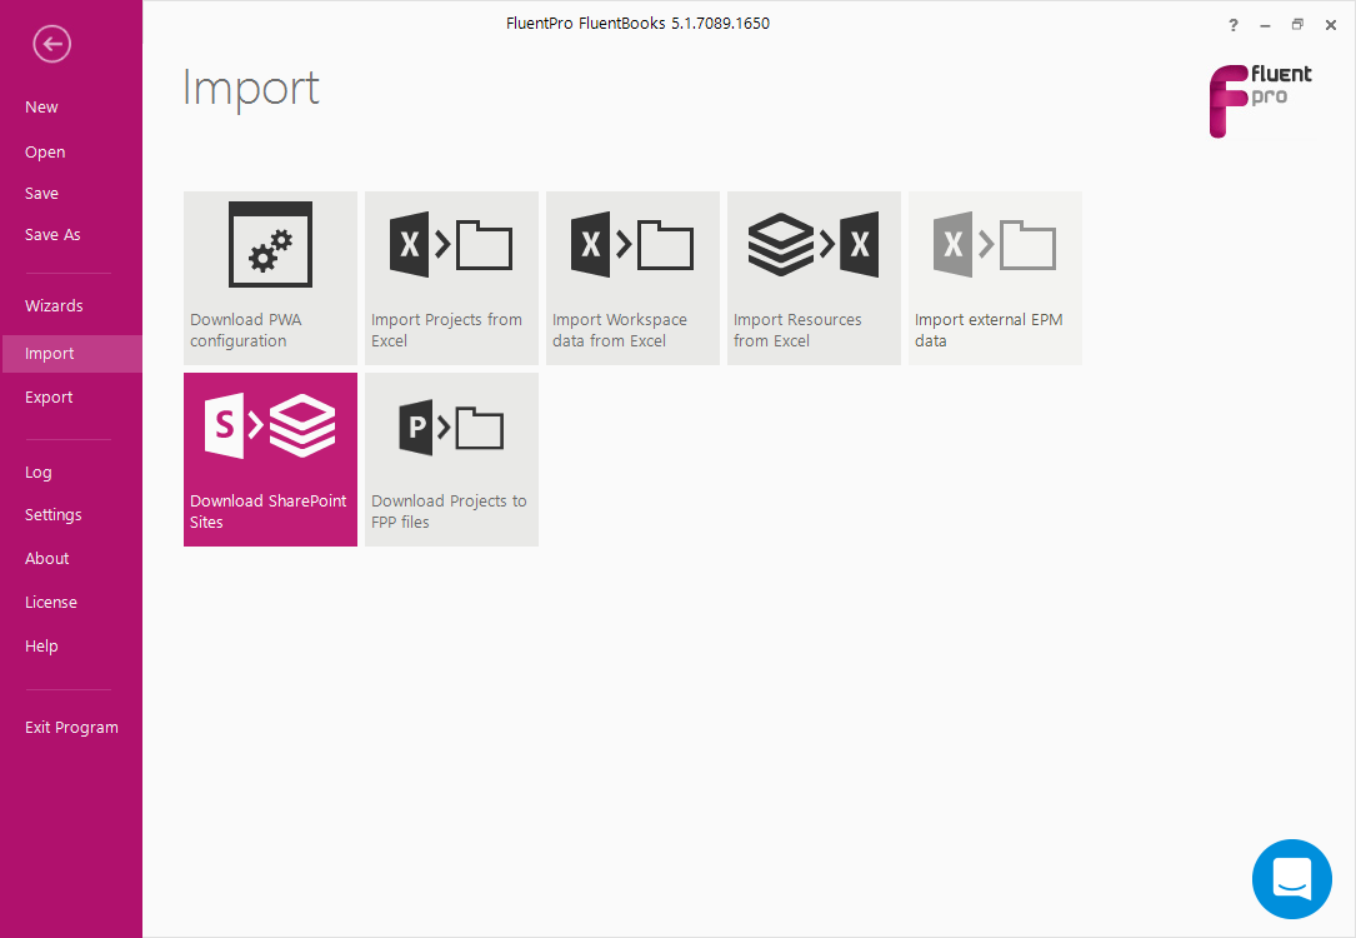Open Download Projects to FPP files tile

click(x=451, y=459)
